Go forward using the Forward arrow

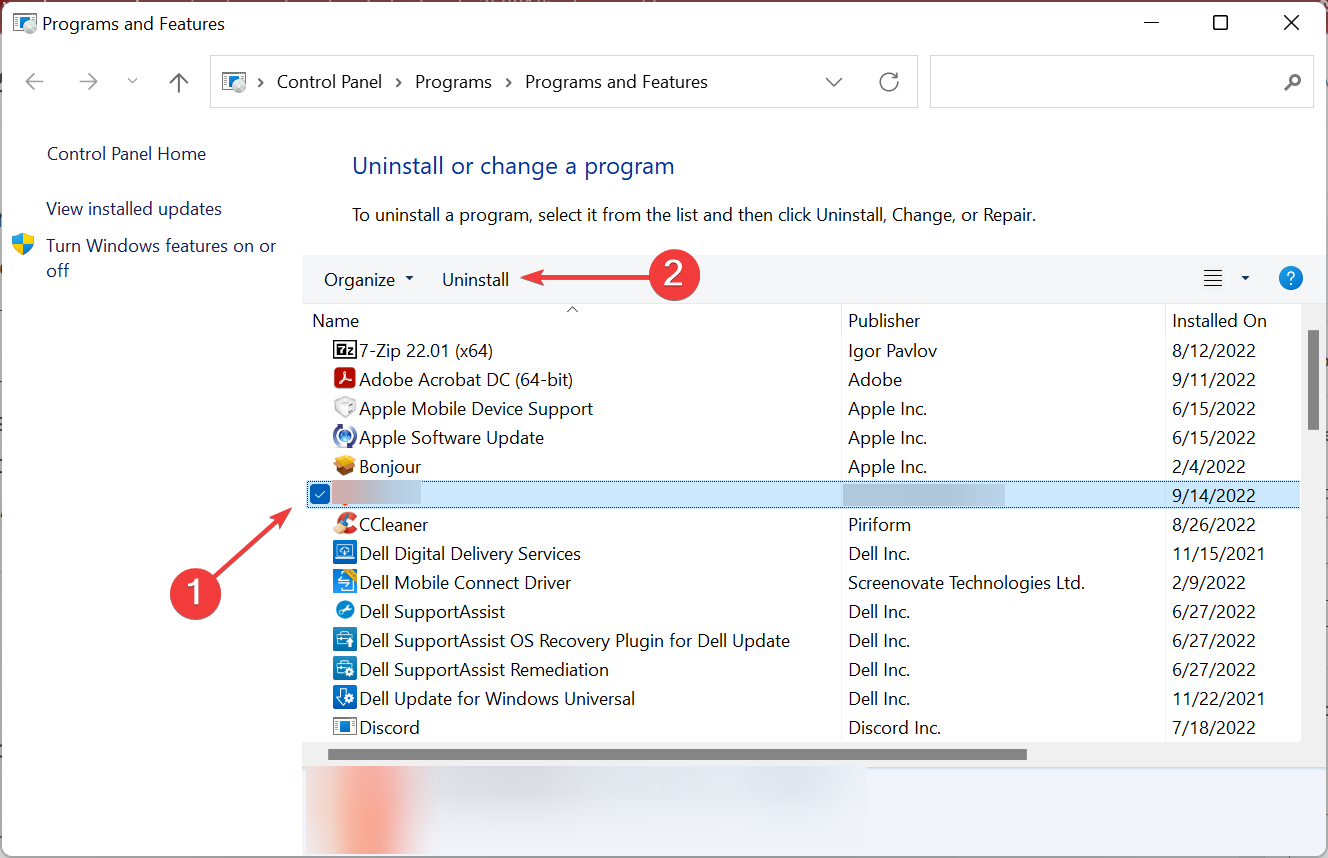[x=89, y=82]
